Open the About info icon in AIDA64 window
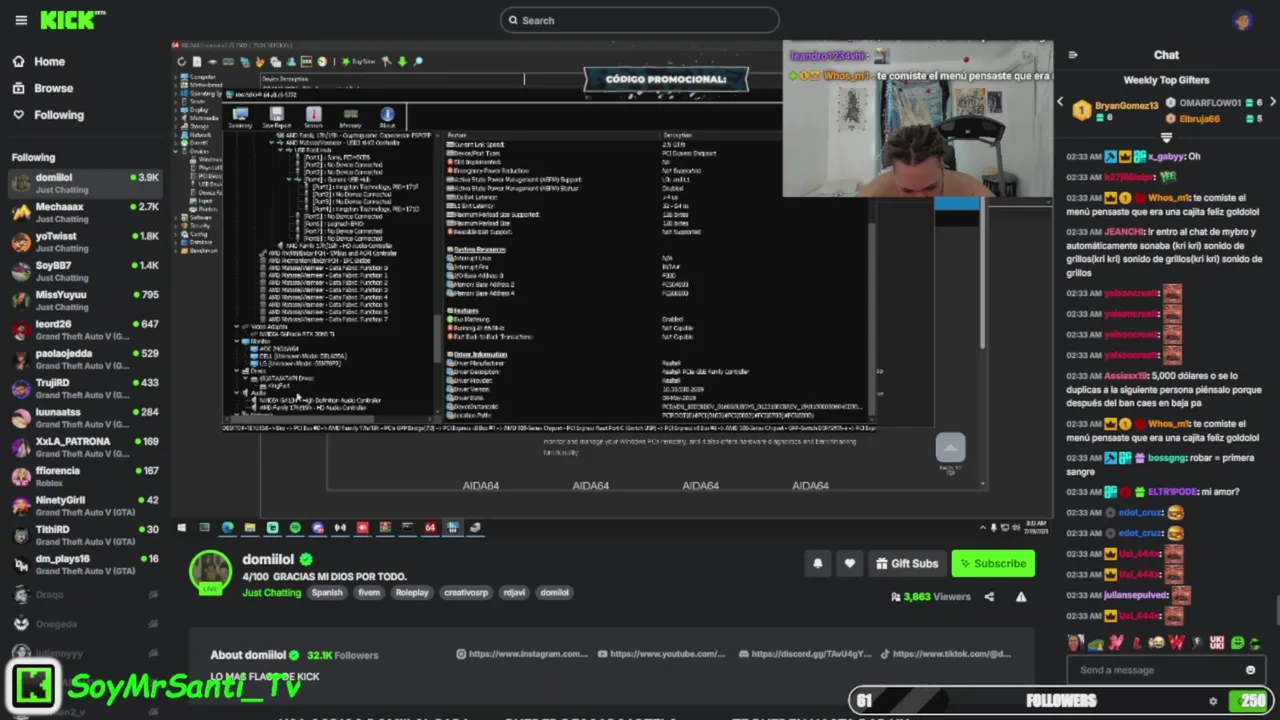Screen dimensions: 1280x720 click(387, 116)
